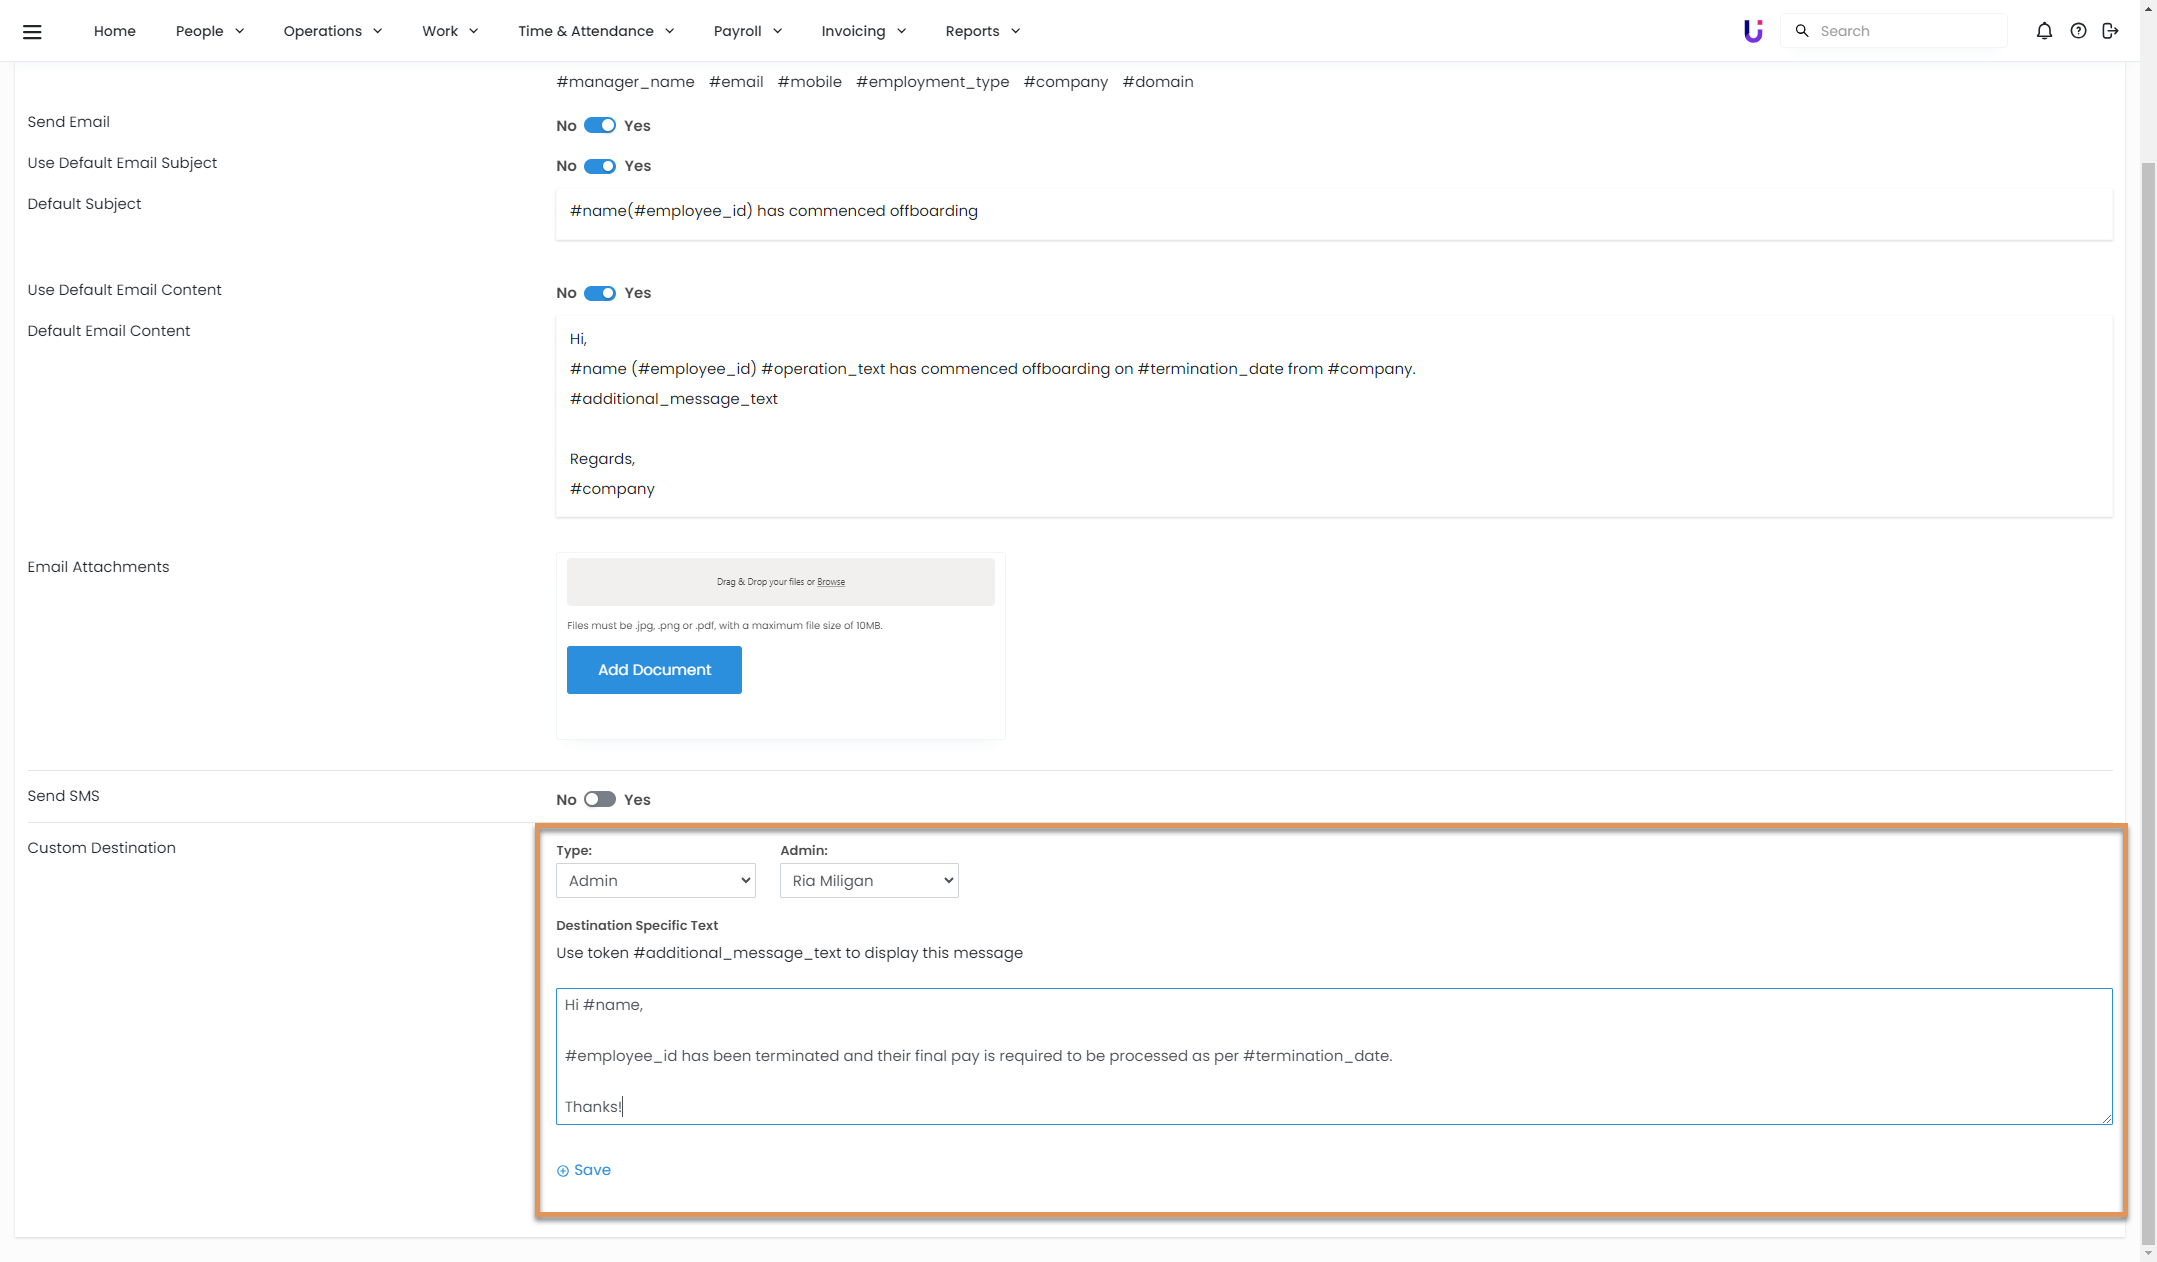2157x1262 pixels.
Task: Click the Browse link for attachments
Action: [x=831, y=582]
